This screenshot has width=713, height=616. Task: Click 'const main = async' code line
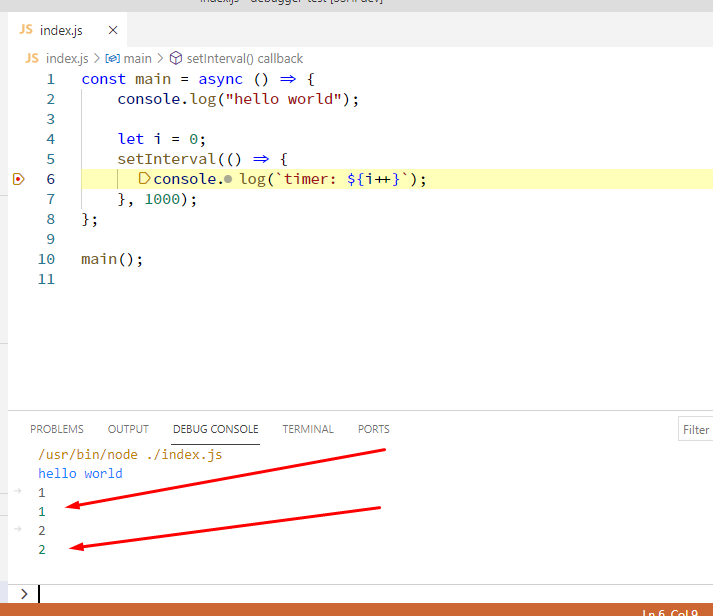(198, 80)
